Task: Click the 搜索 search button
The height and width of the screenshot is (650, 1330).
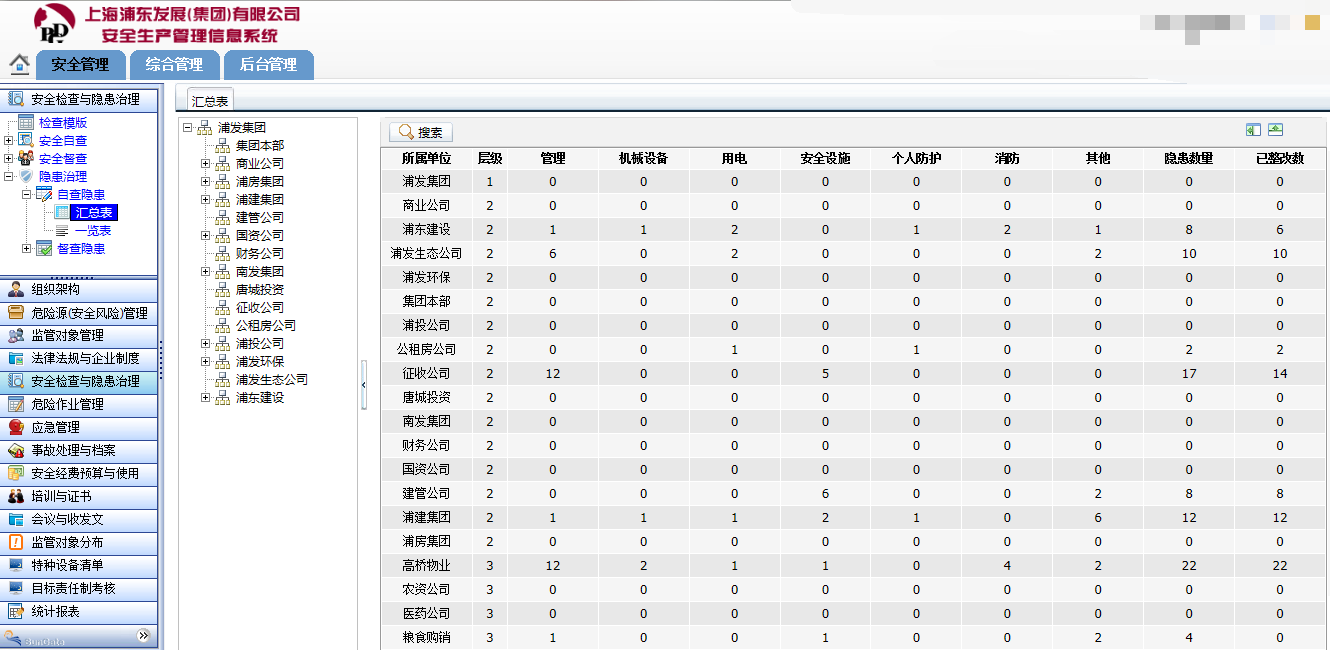Action: (421, 132)
